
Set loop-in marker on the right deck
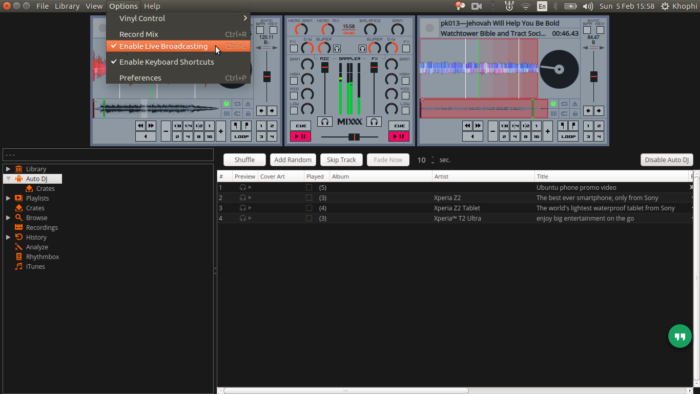coord(562,126)
